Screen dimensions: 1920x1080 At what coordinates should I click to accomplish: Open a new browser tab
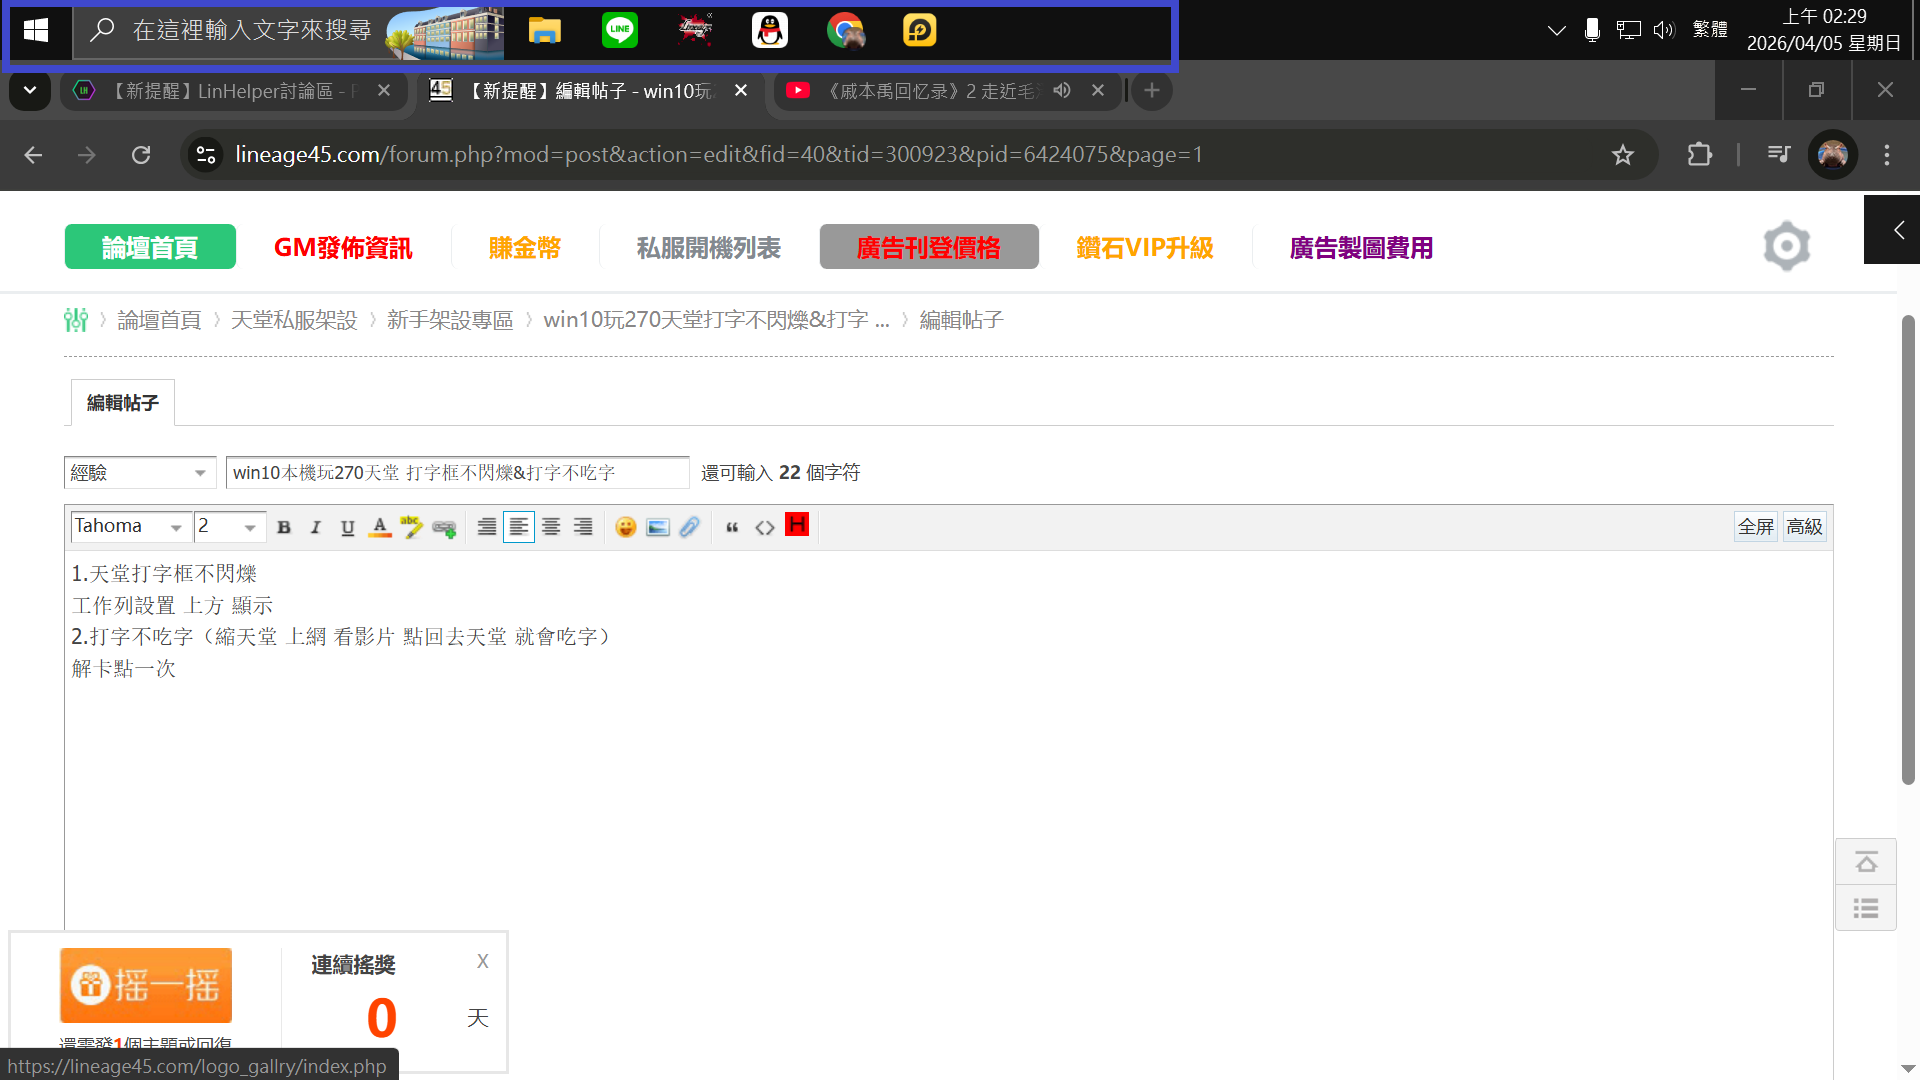1152,91
